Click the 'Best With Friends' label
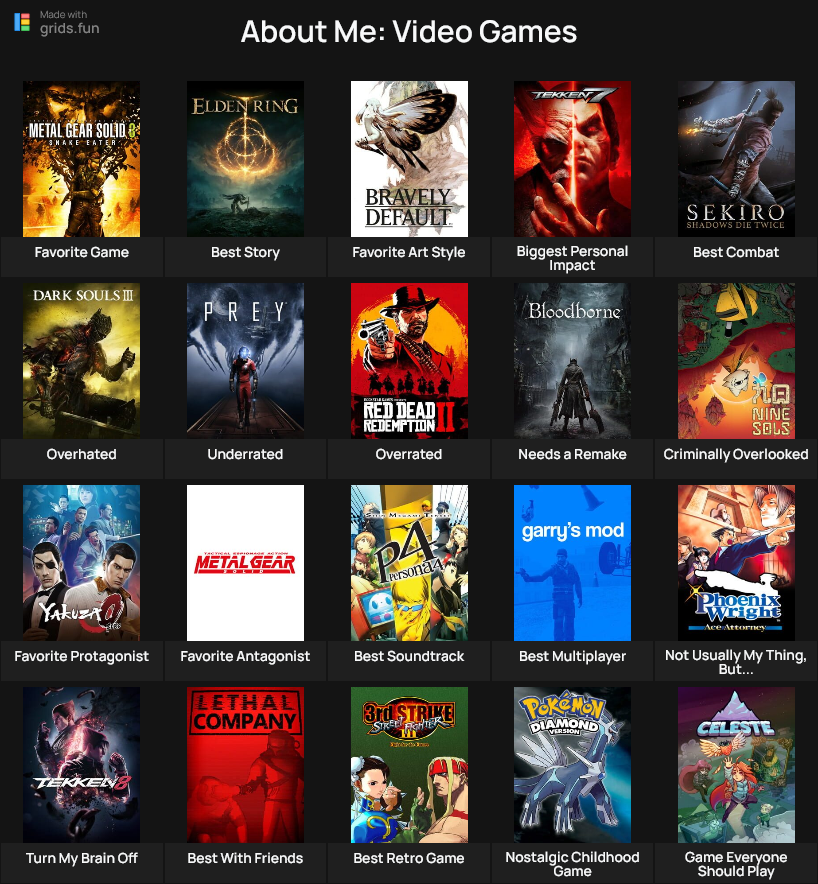818x884 pixels. 245,858
